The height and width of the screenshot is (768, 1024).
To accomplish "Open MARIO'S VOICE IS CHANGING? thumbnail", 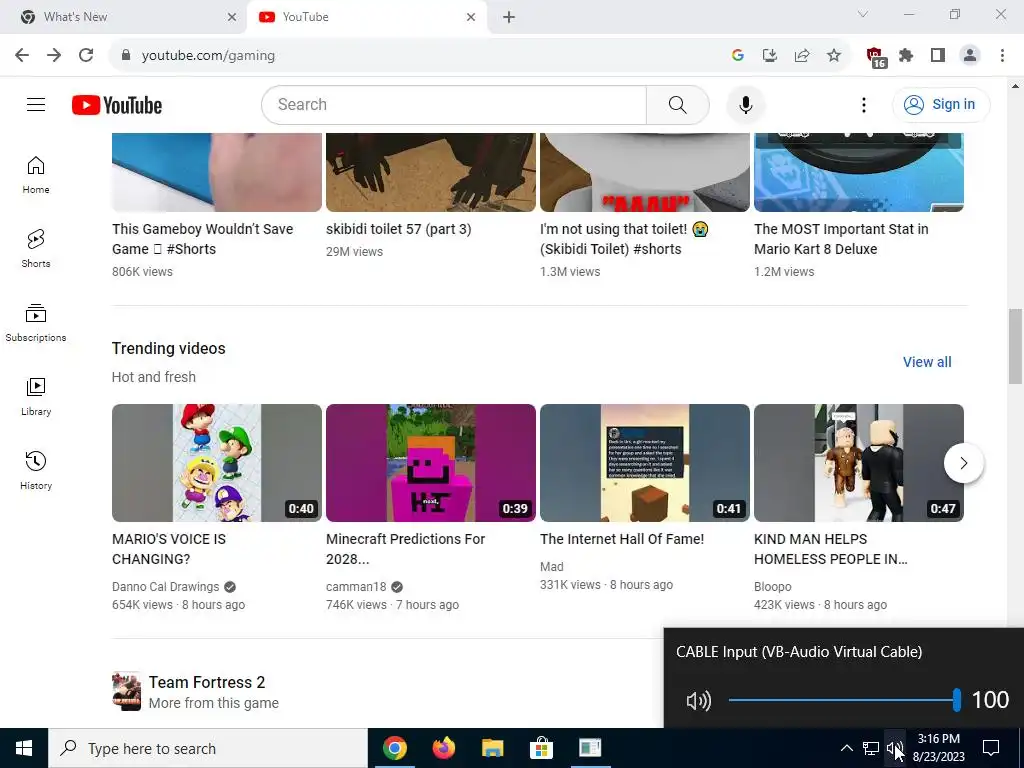I will click(x=217, y=463).
